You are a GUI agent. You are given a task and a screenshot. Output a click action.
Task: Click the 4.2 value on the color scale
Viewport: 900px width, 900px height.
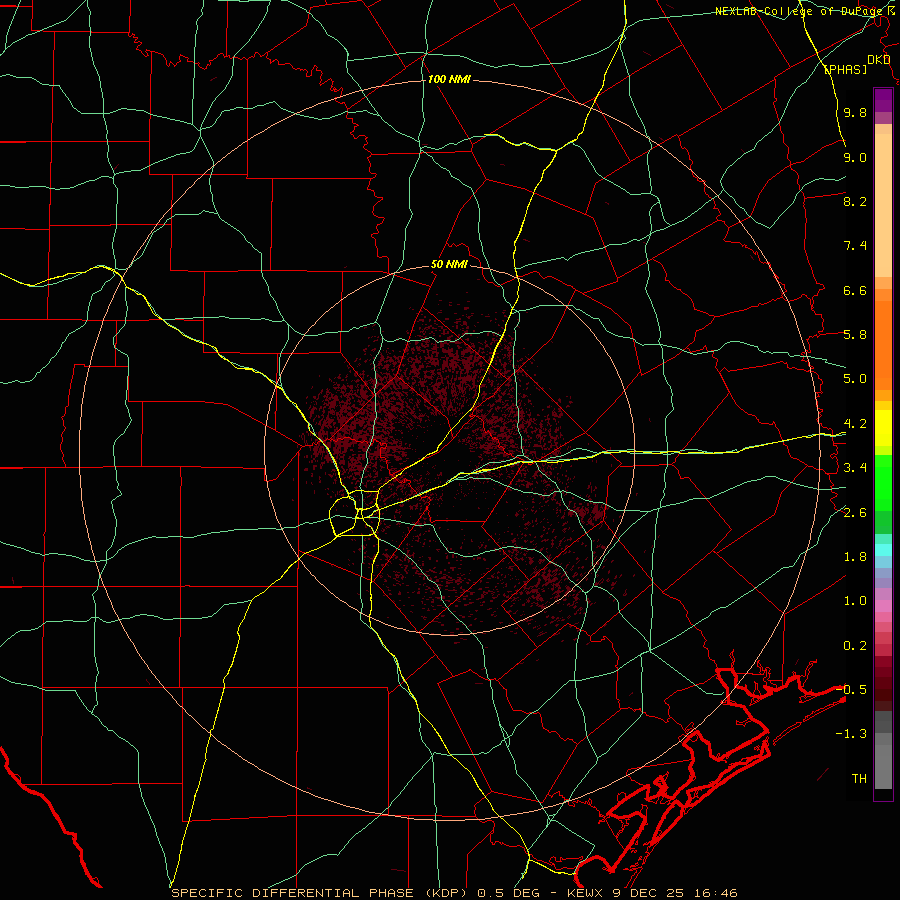(855, 424)
